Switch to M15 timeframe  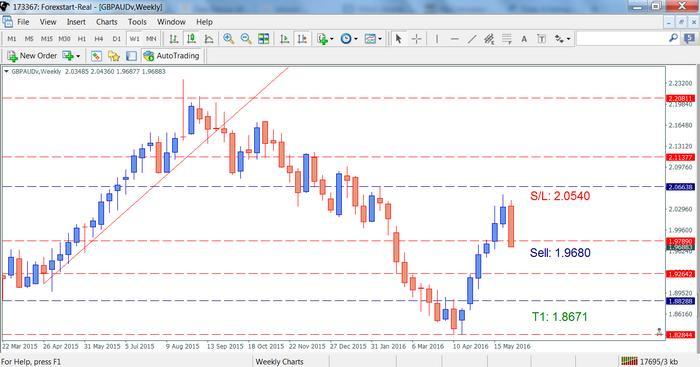pos(46,39)
